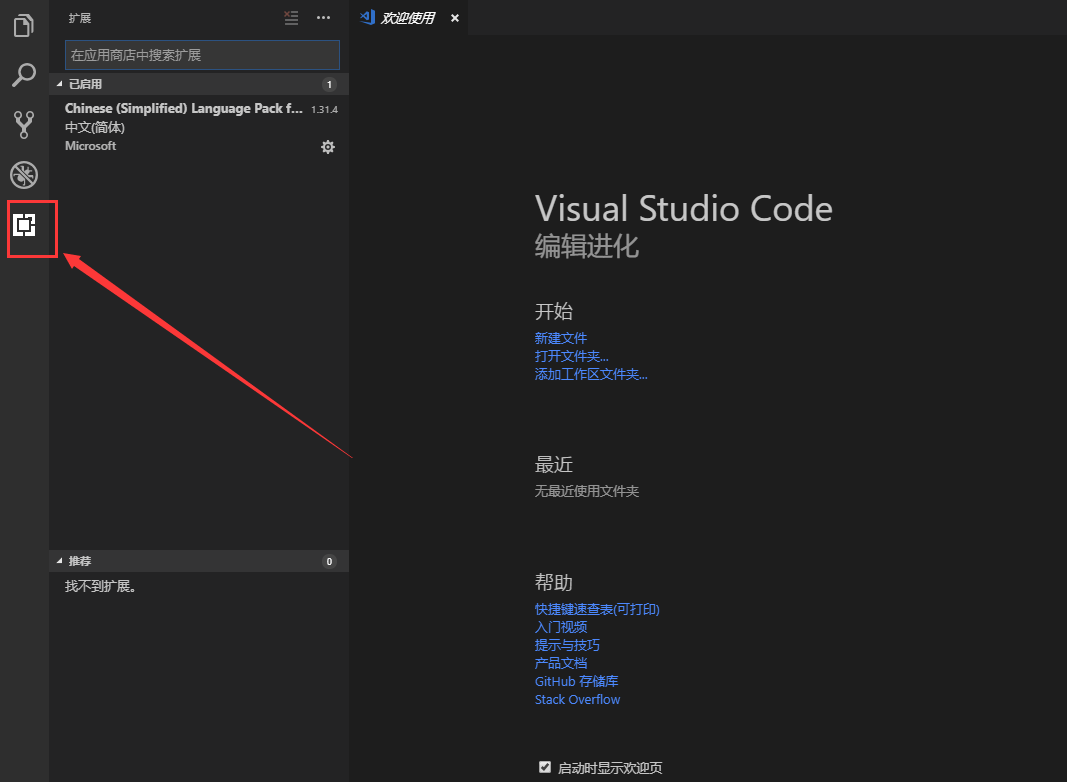Click the 新建文件 link
1067x782 pixels.
coord(561,338)
